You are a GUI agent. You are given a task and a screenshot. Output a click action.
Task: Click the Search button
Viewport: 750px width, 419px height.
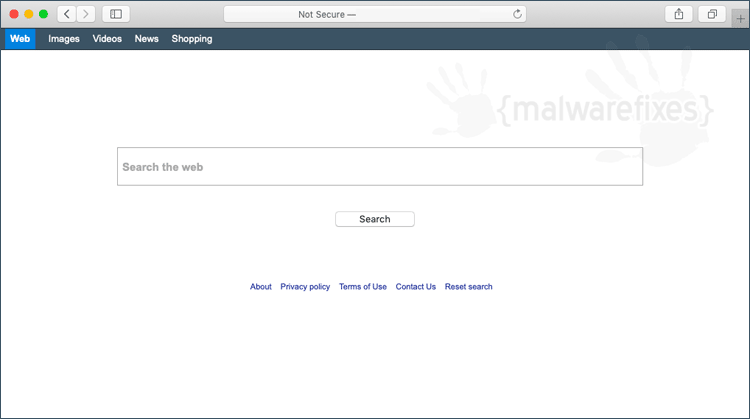[375, 219]
